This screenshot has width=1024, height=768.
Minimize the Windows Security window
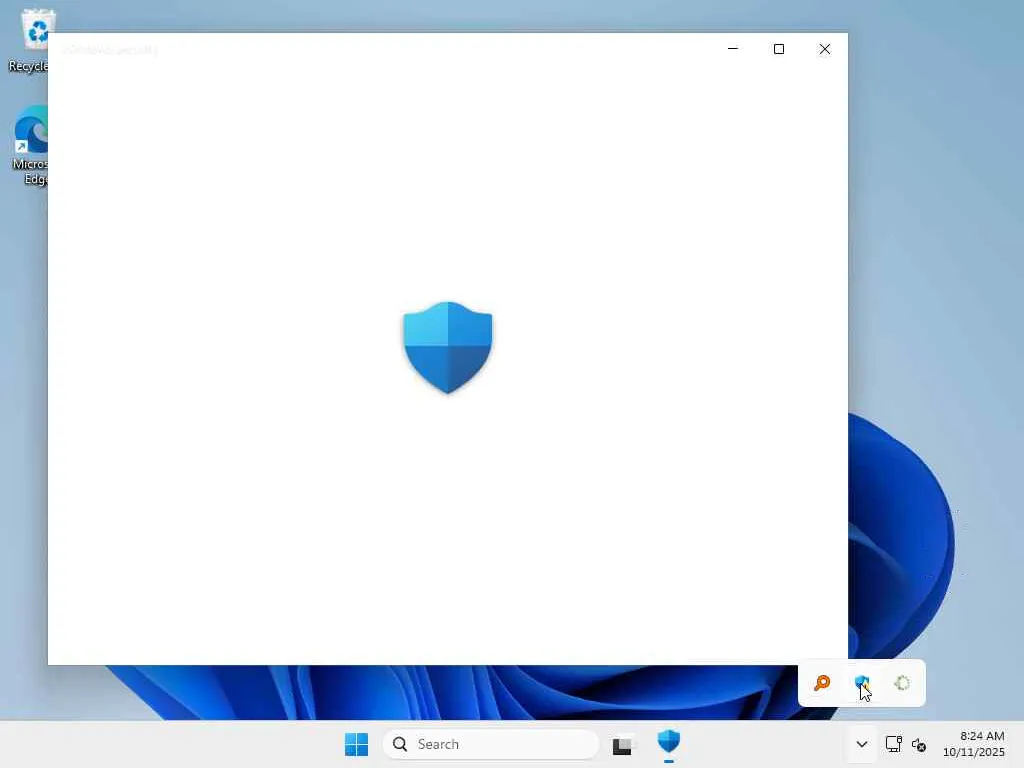click(733, 49)
